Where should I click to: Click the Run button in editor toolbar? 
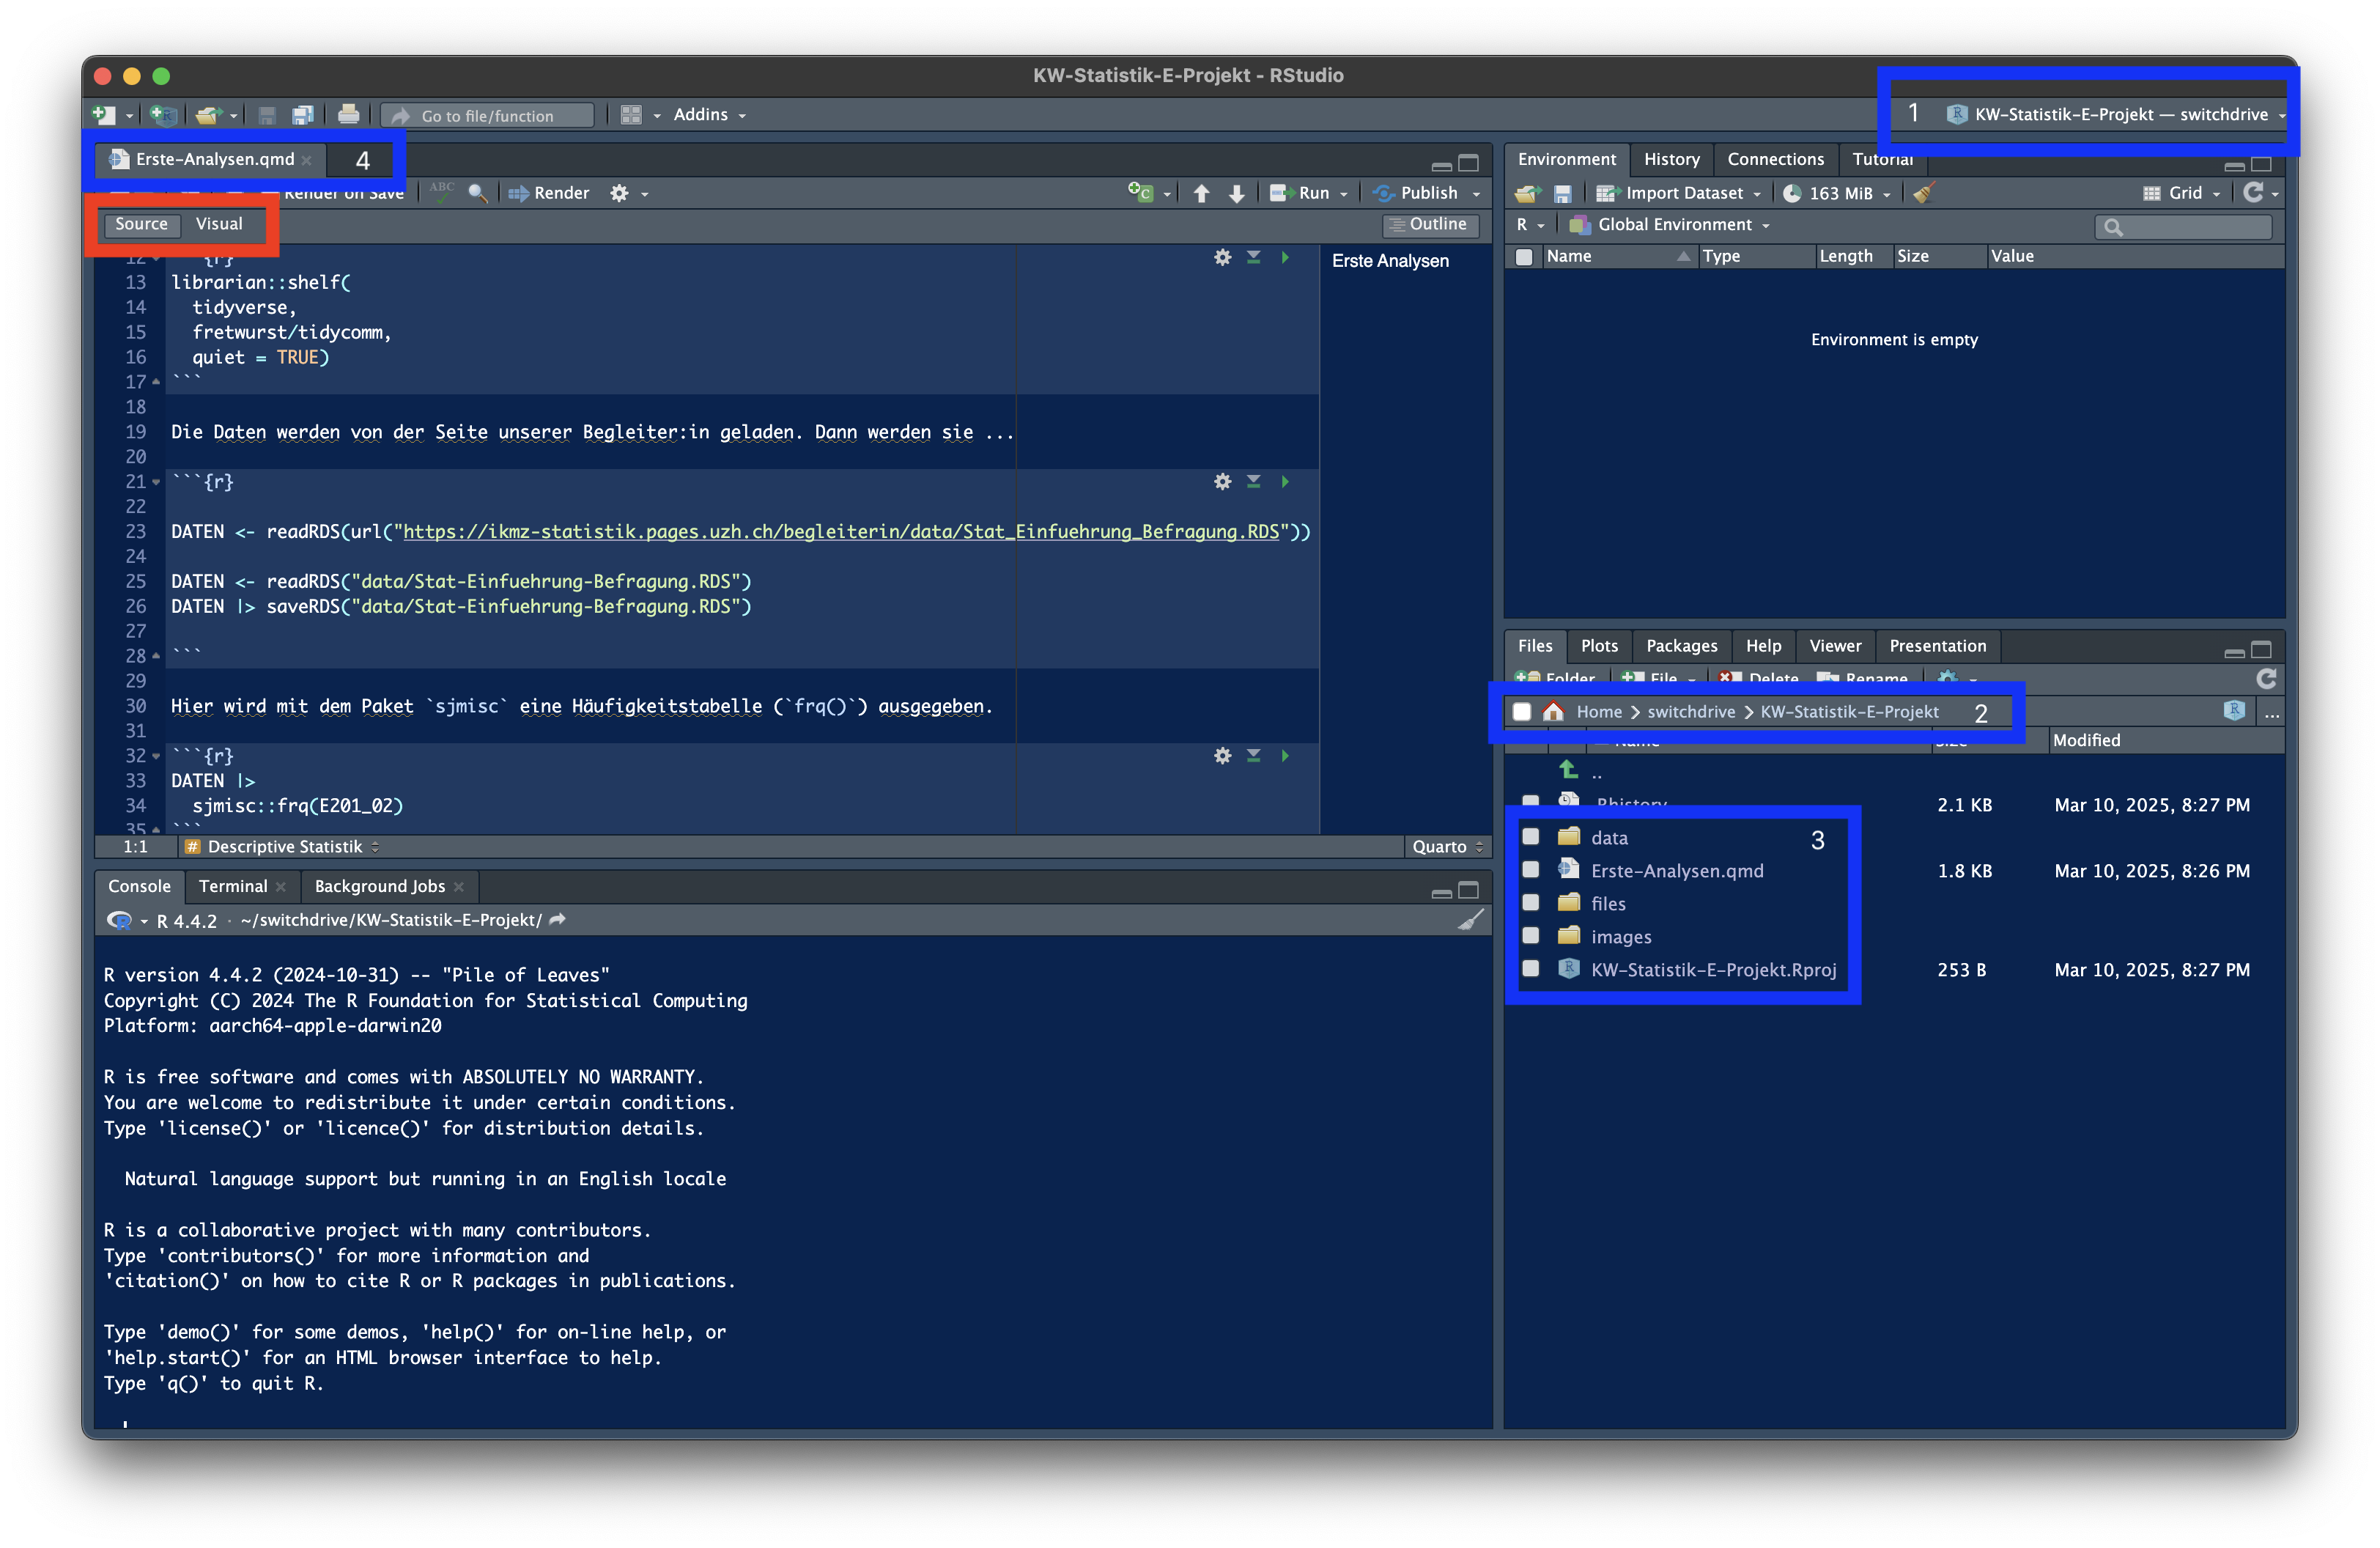pyautogui.click(x=1300, y=193)
